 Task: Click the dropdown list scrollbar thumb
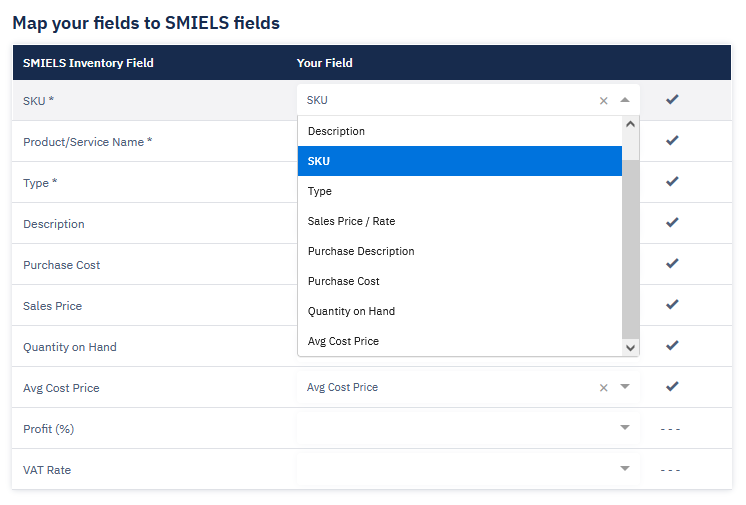click(630, 249)
